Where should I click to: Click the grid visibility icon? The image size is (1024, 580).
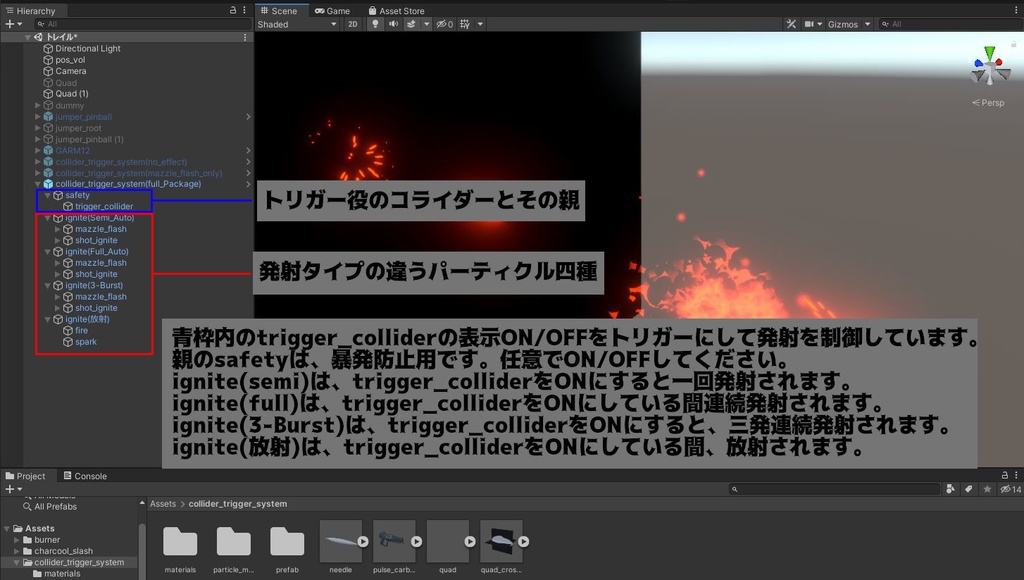(466, 24)
